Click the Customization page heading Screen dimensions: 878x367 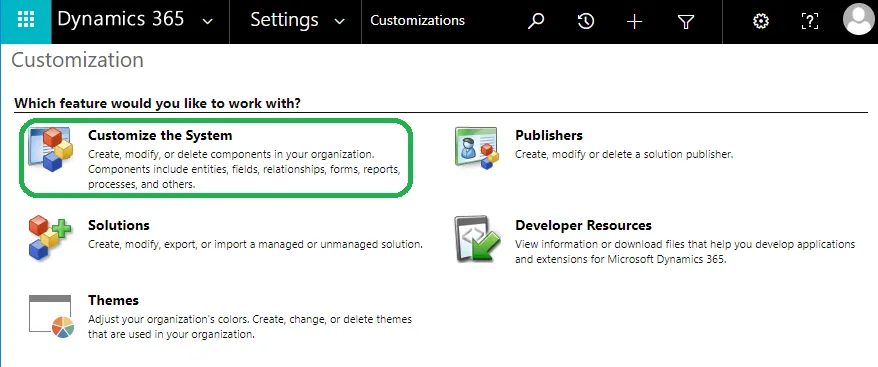point(77,60)
